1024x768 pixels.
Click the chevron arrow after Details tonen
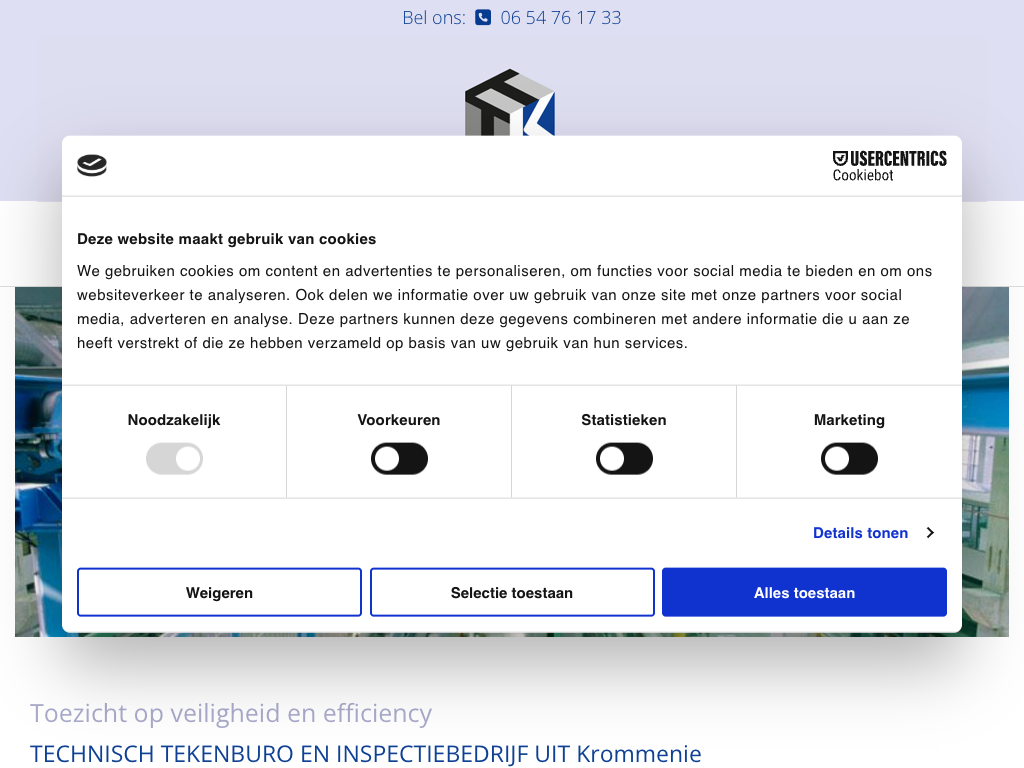930,533
